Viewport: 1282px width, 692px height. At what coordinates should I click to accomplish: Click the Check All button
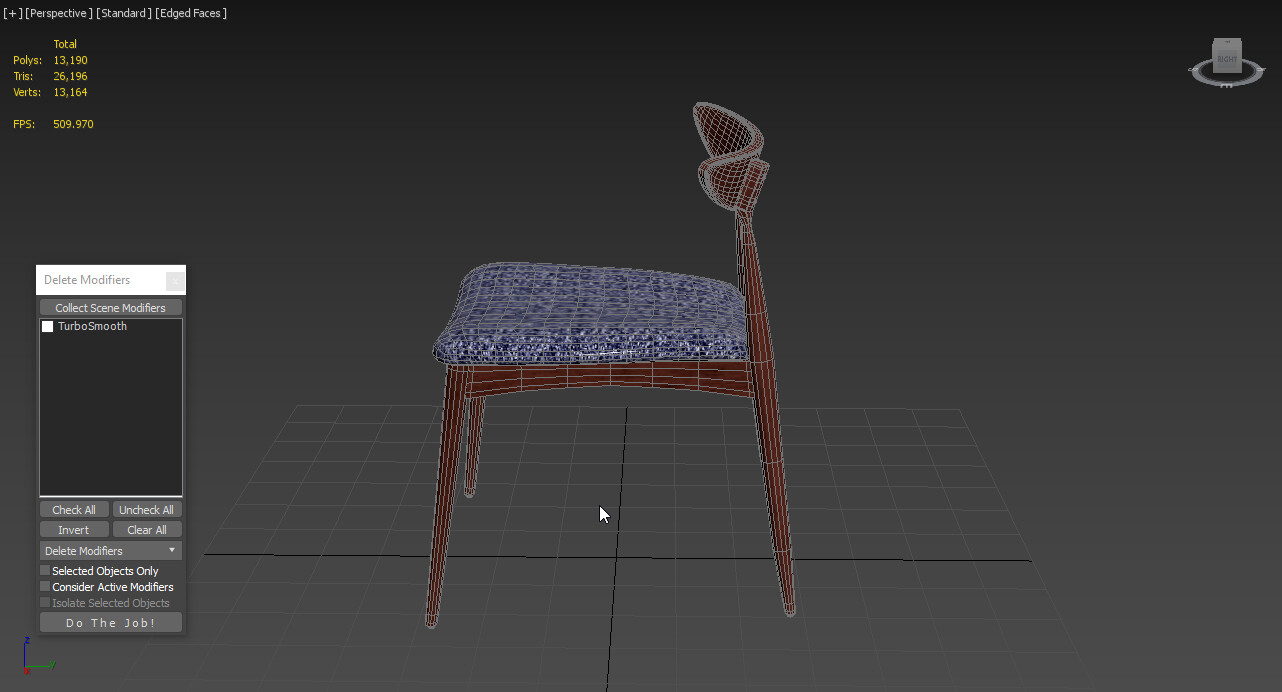click(x=73, y=509)
